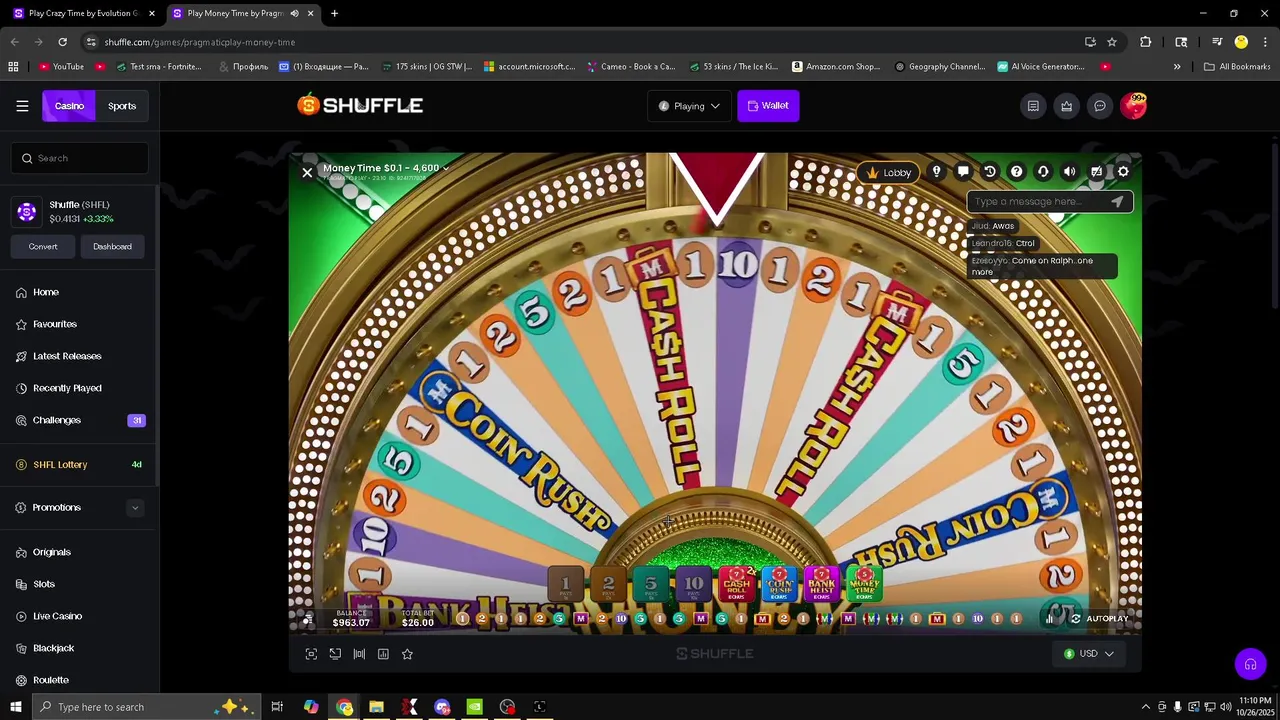Open live support headset icon in game
This screenshot has width=1280, height=720.
click(x=1043, y=172)
